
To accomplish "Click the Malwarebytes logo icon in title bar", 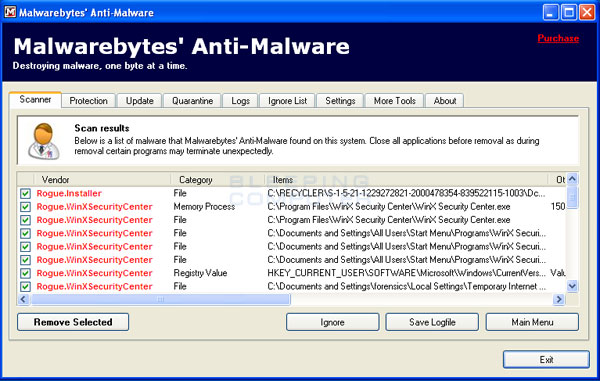I will tap(10, 12).
